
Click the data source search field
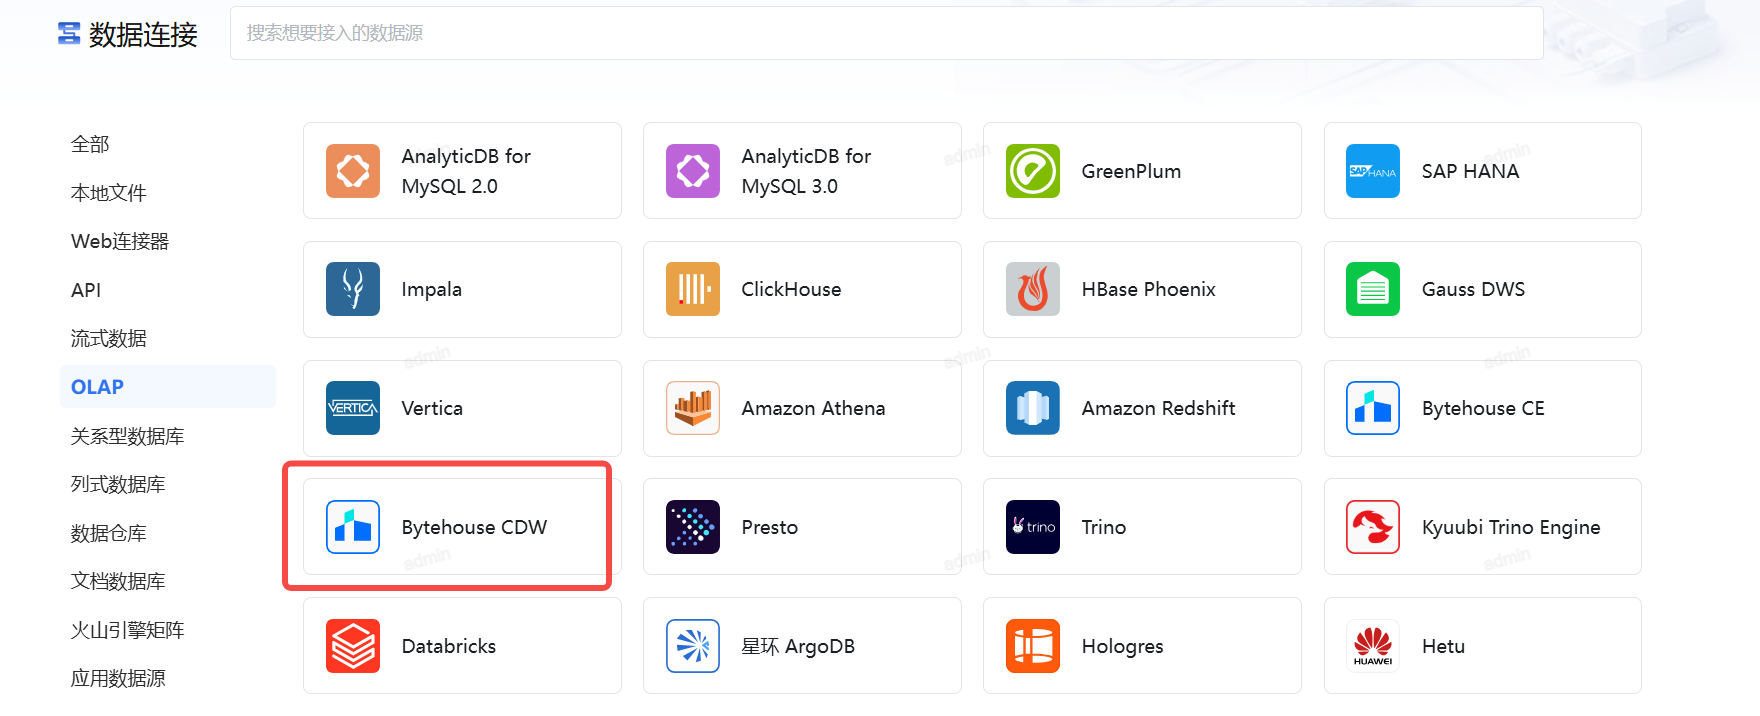tap(886, 33)
